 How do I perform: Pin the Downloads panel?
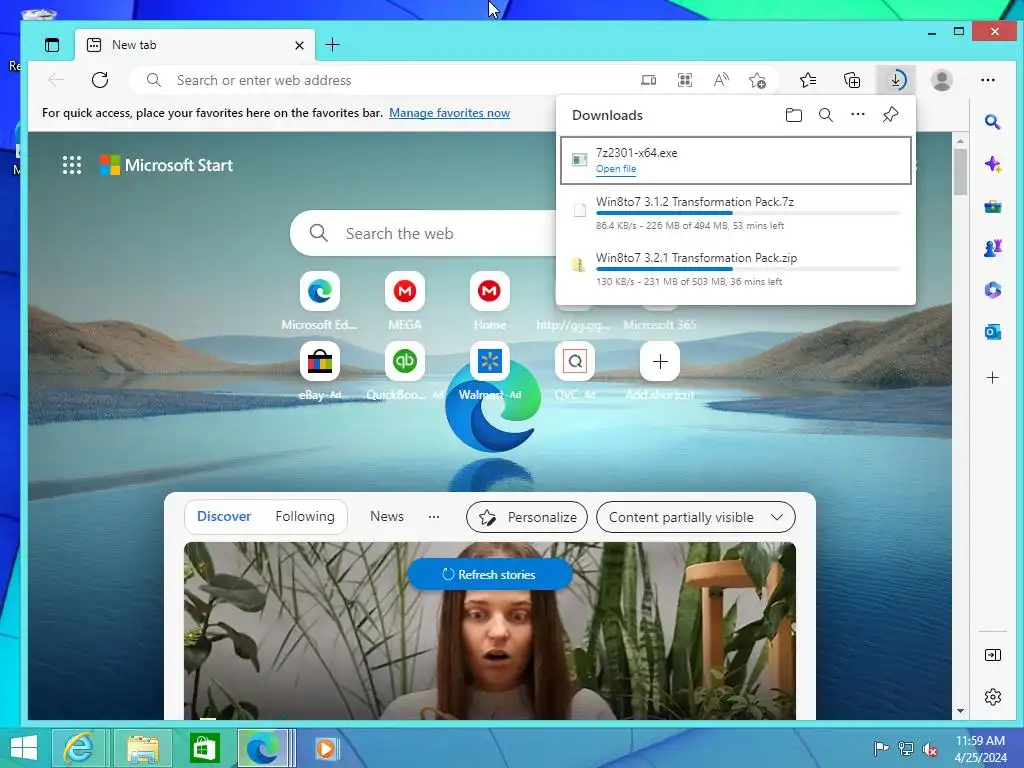890,115
